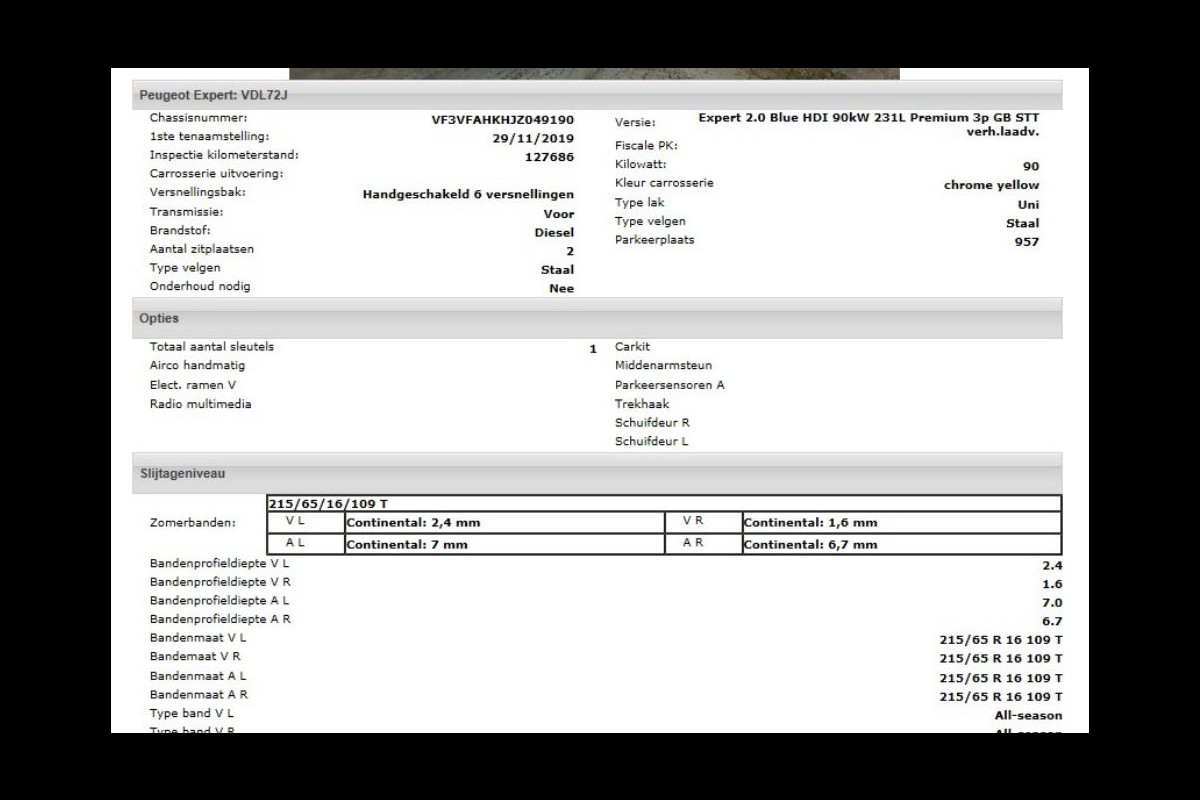This screenshot has height=800, width=1200.
Task: Click the Diesel fuel type value
Action: [554, 232]
